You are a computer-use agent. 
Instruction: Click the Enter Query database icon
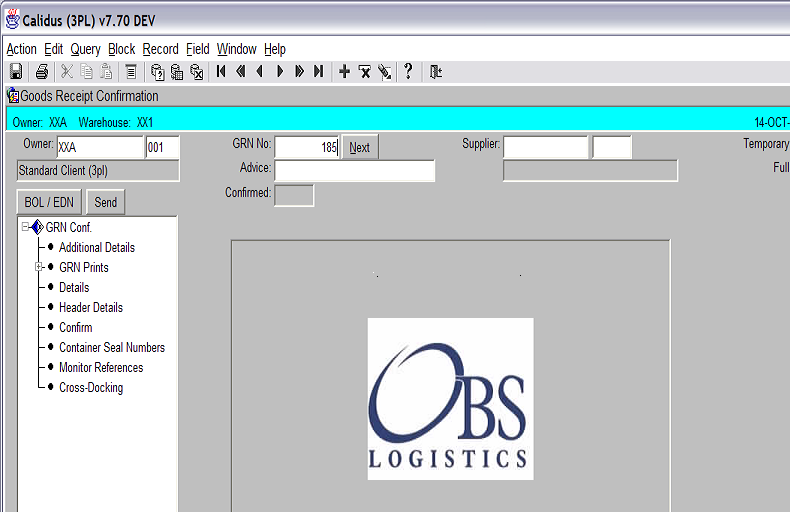tap(157, 72)
